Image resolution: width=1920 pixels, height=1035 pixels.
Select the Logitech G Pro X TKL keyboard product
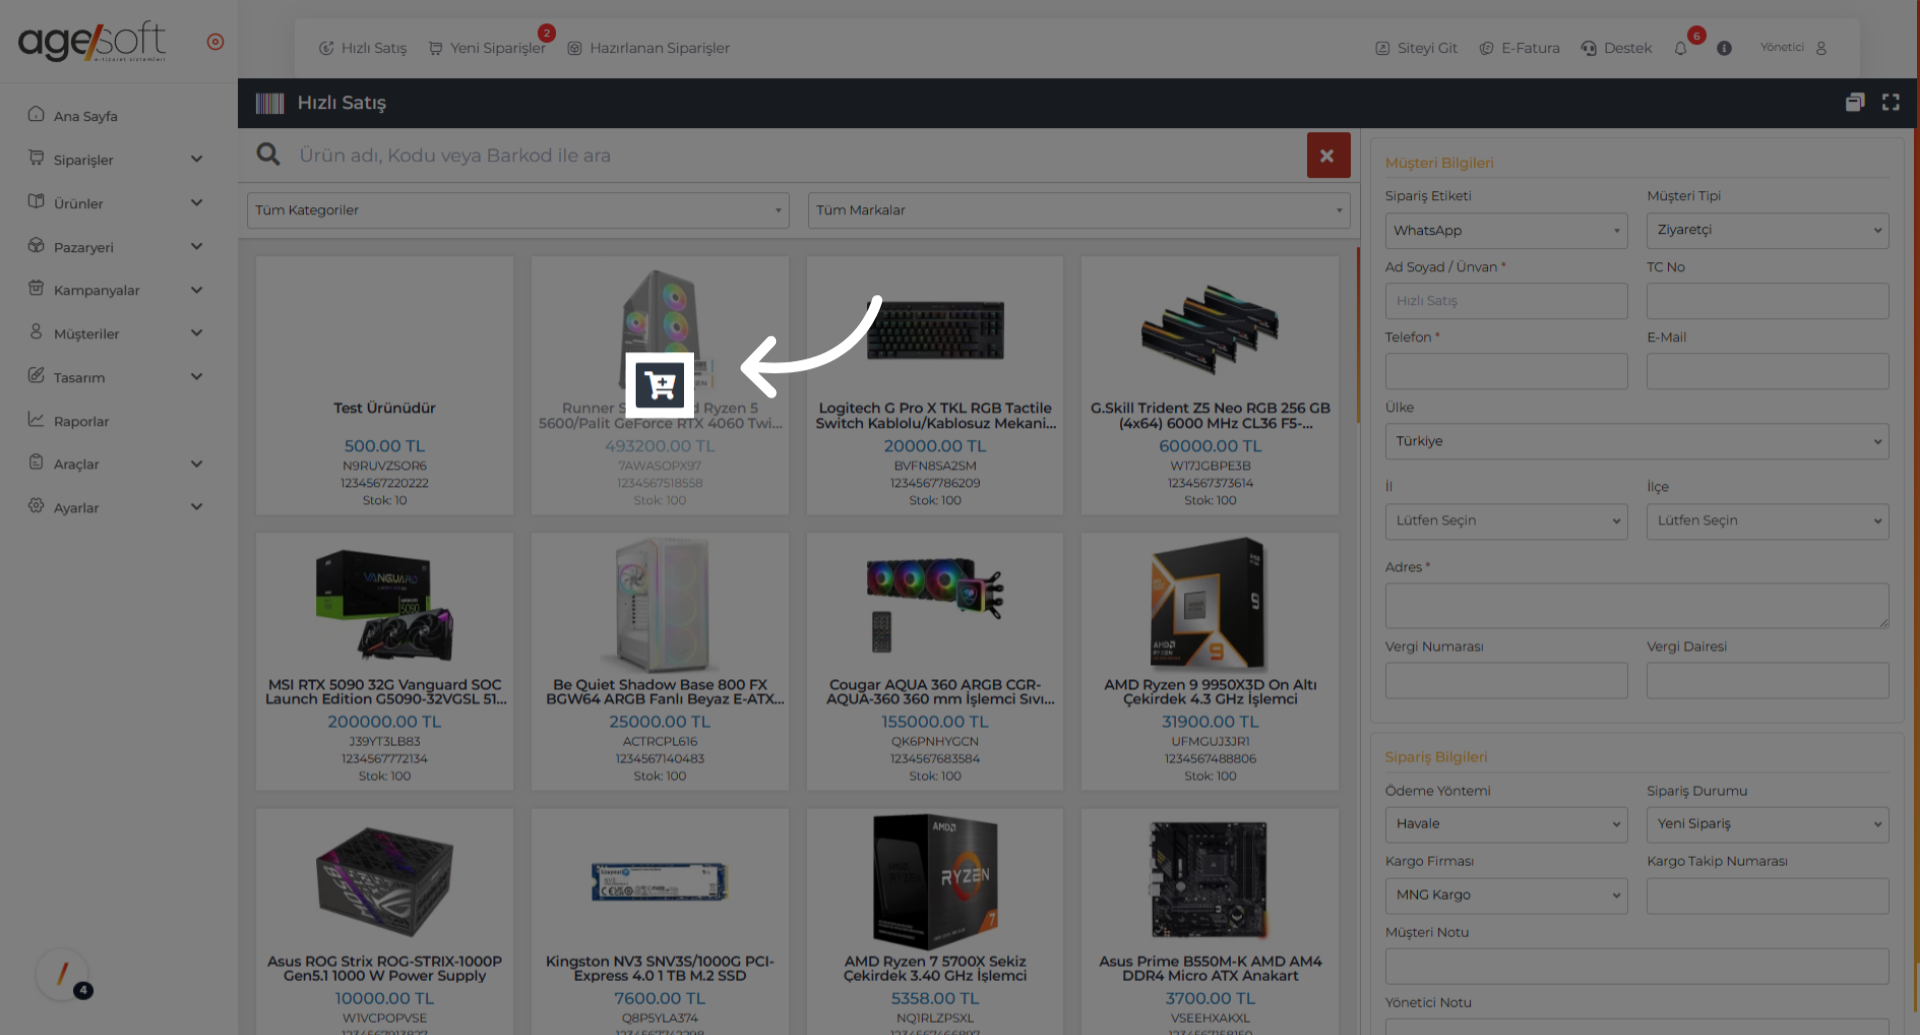[935, 386]
